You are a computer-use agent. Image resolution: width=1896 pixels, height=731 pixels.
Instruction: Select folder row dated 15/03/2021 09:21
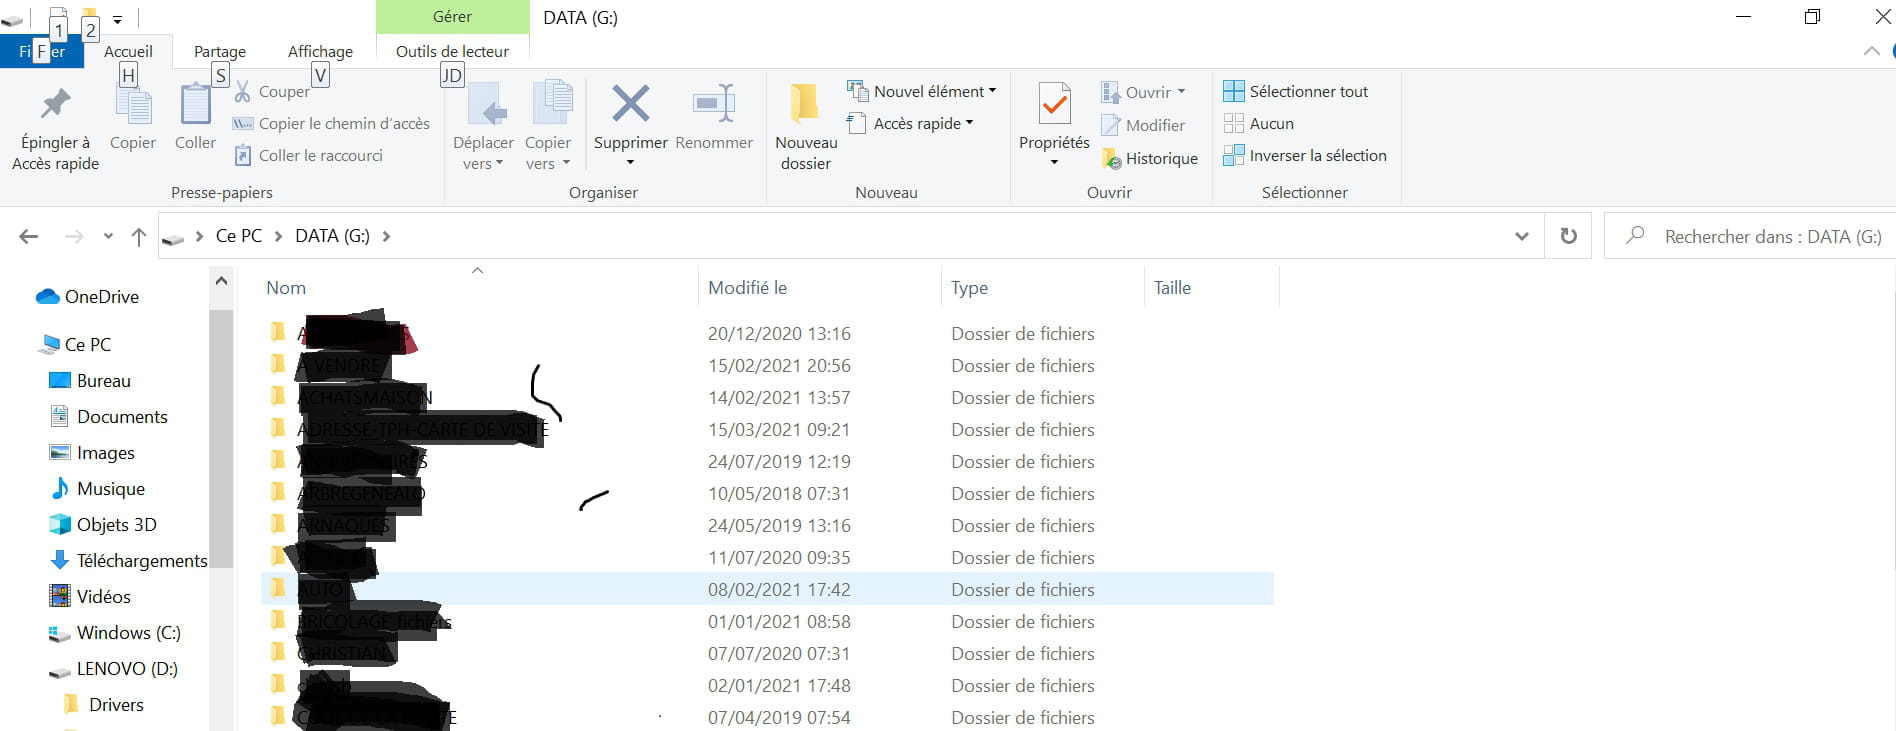(767, 429)
